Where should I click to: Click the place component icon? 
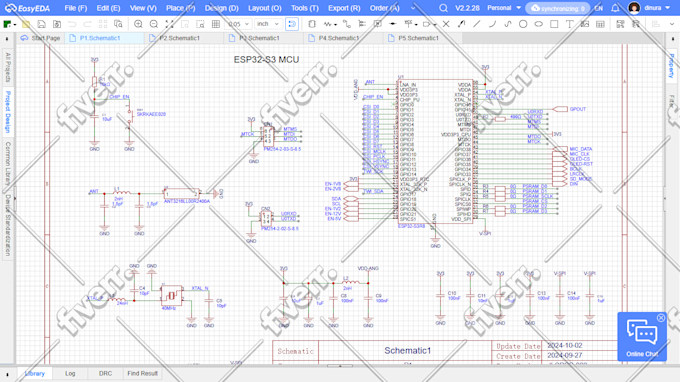tap(312, 24)
